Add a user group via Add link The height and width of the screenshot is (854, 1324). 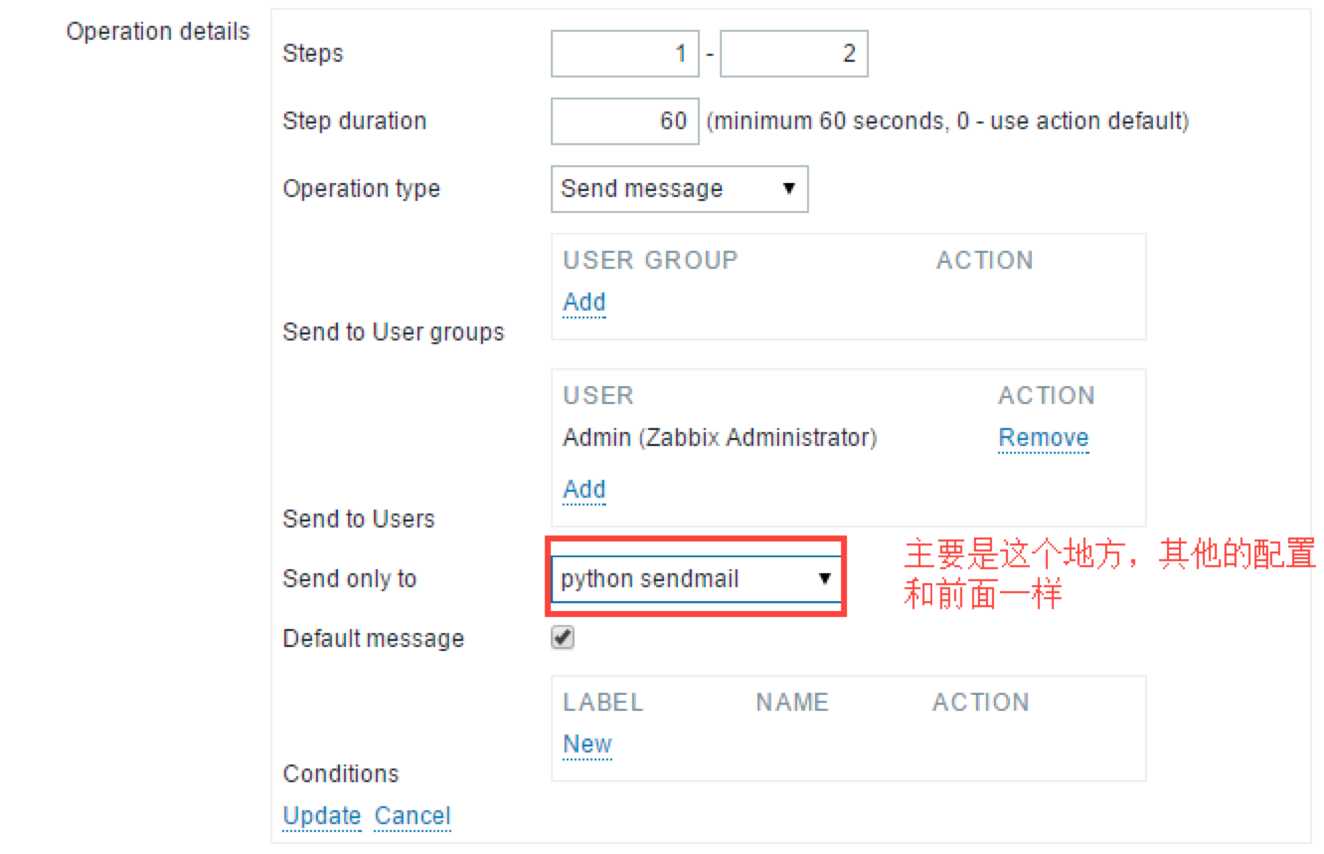584,302
